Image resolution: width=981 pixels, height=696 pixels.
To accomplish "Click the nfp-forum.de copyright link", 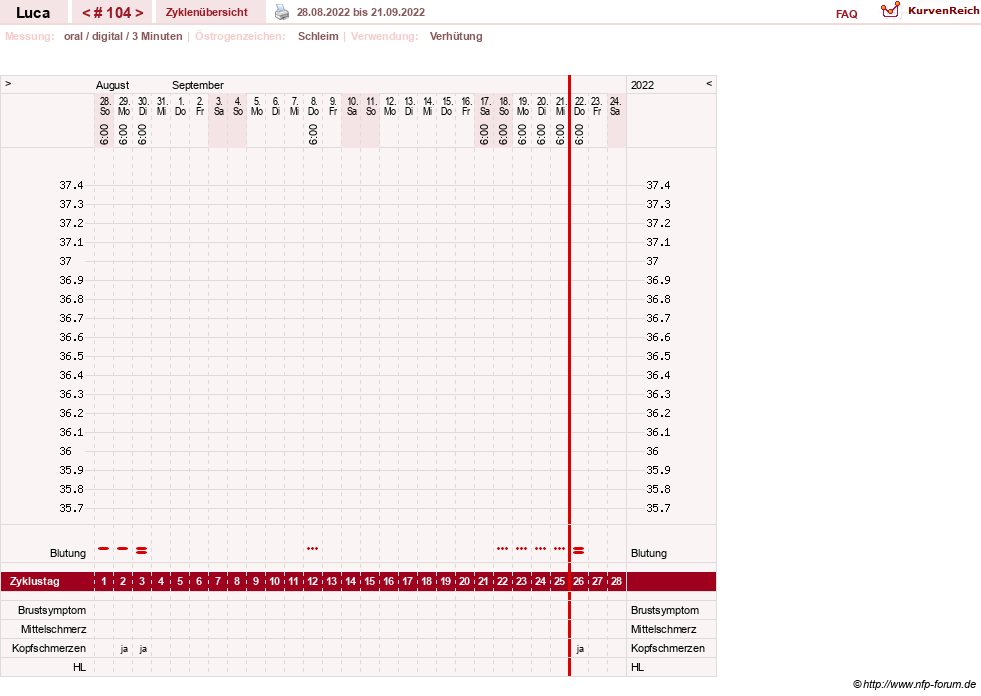I will pyautogui.click(x=914, y=685).
